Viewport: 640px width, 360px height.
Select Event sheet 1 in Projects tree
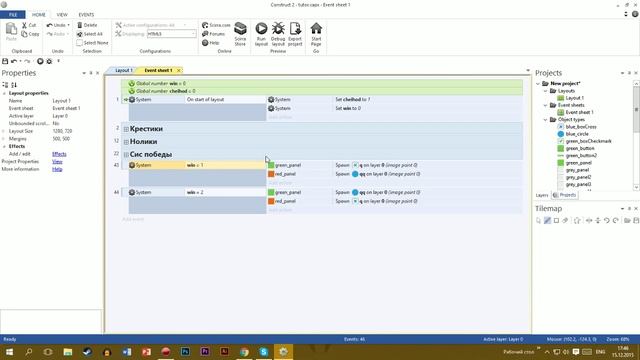pos(579,112)
